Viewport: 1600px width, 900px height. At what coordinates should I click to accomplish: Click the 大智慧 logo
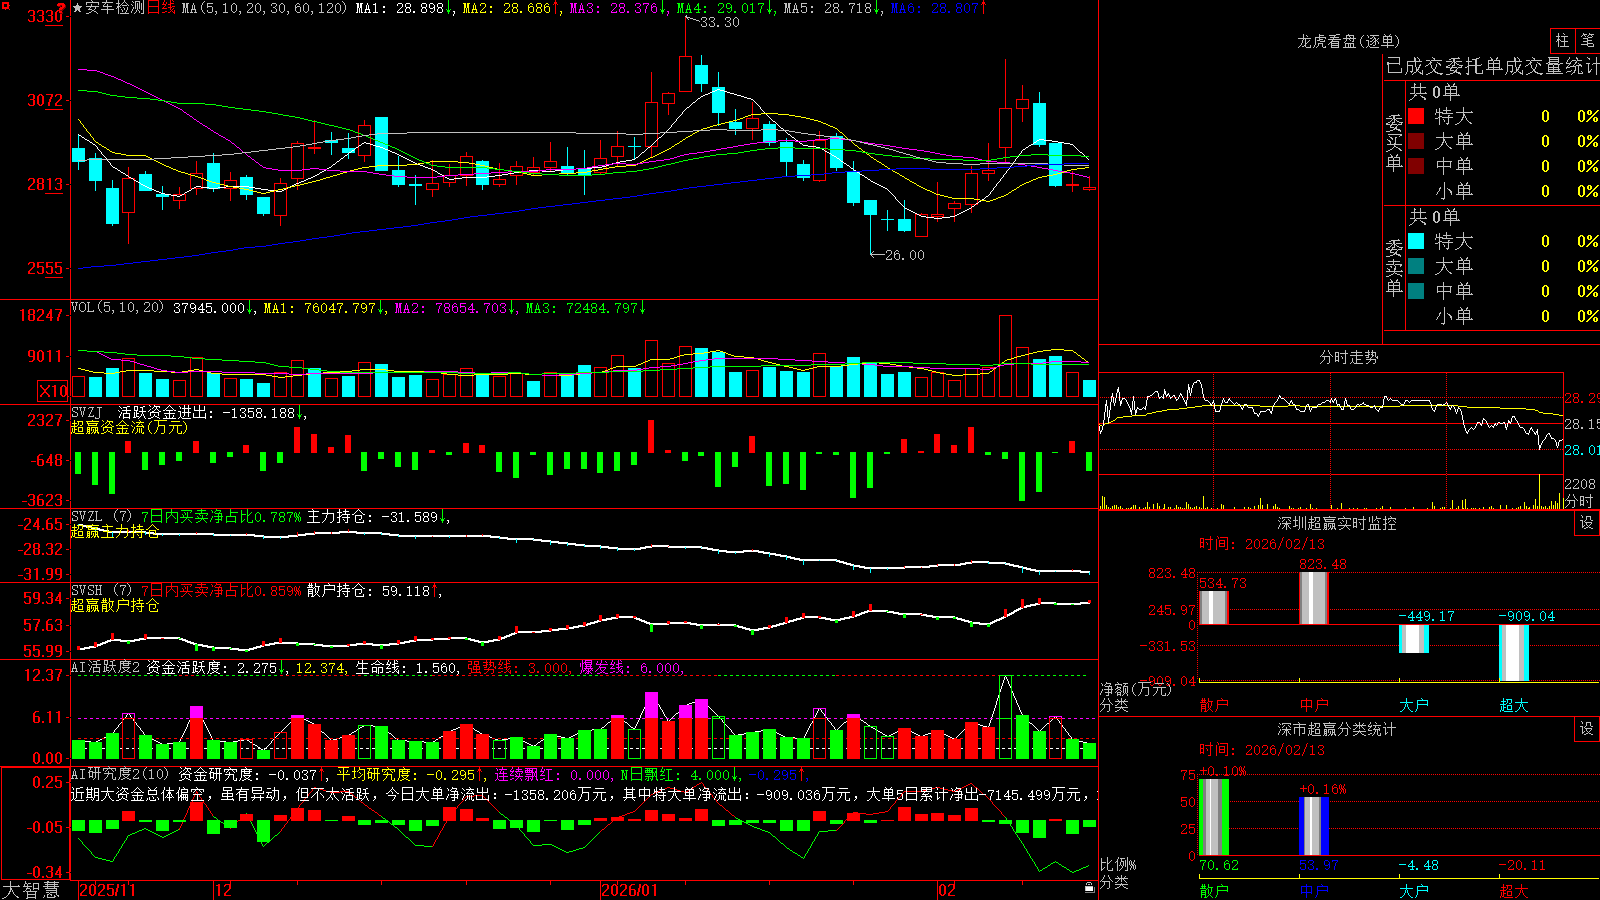point(31,890)
